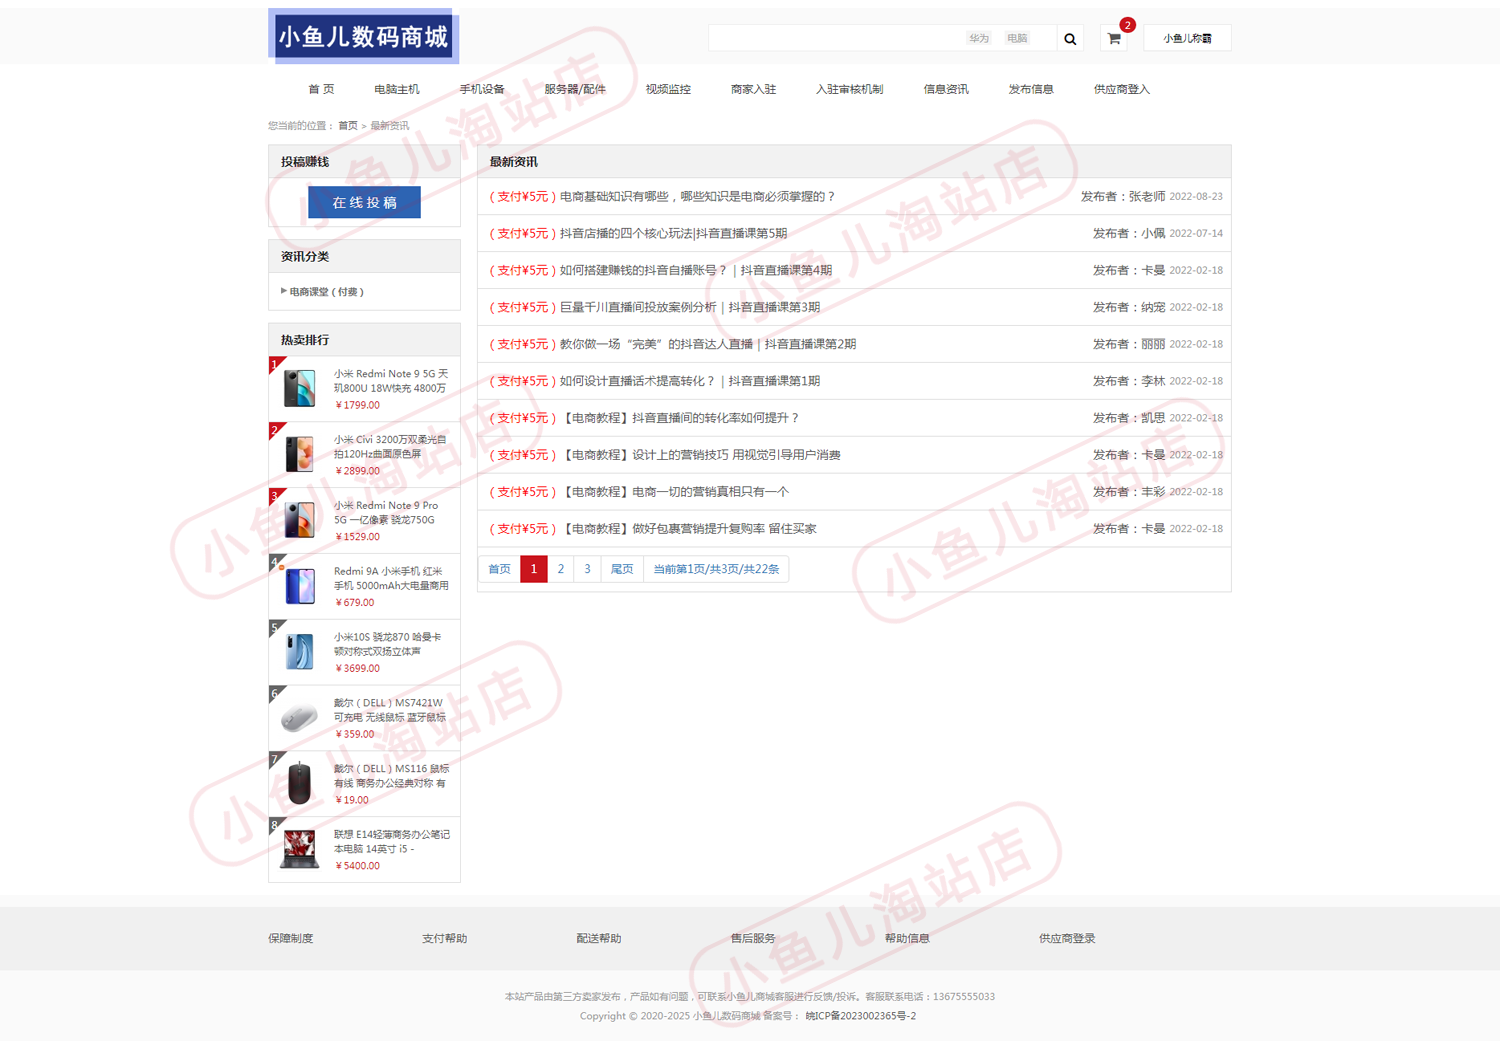
Task: Open the DELL MS7421W wireless mouse thumbnail
Action: pos(299,717)
